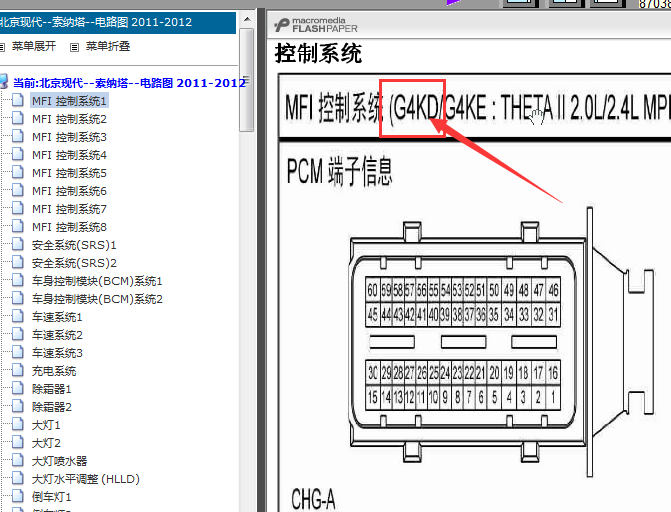Image resolution: width=671 pixels, height=512 pixels.
Task: Open MFI 控制系统5 tree item
Action: (x=69, y=173)
